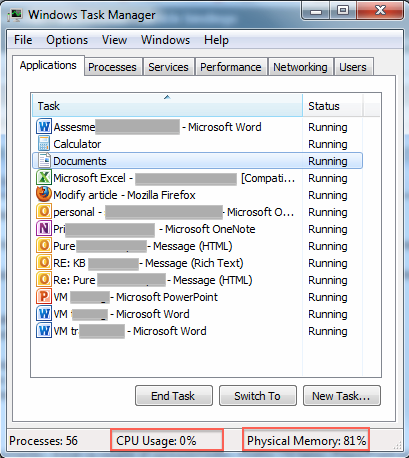The height and width of the screenshot is (458, 409).
Task: Click the Documents folder icon
Action: [44, 161]
